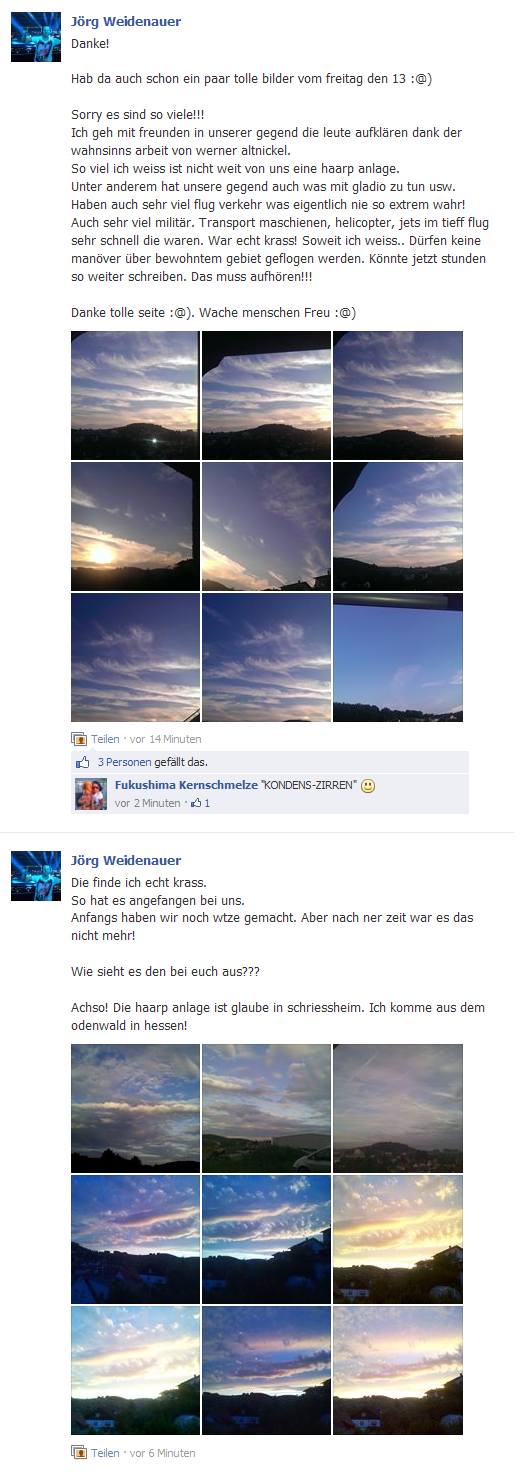Click the thumbs-up icon beside 3 Personen
The width and height of the screenshot is (525, 1476).
pos(84,761)
